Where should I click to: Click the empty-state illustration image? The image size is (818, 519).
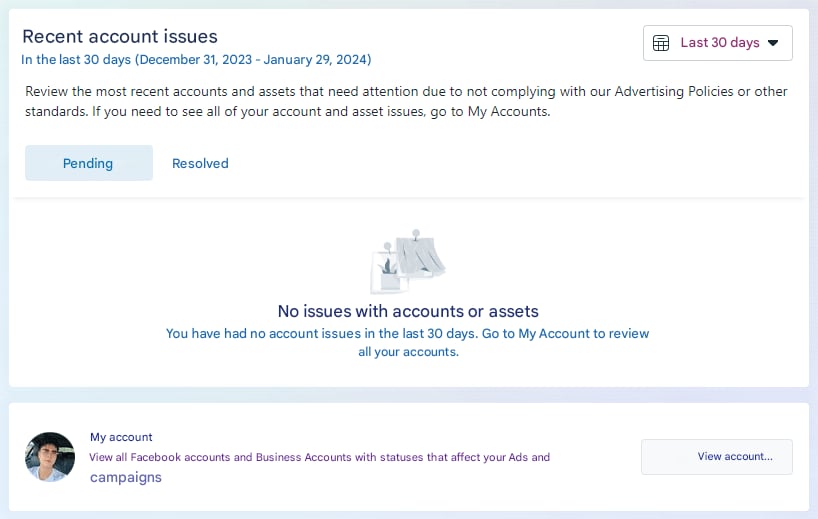pyautogui.click(x=408, y=260)
